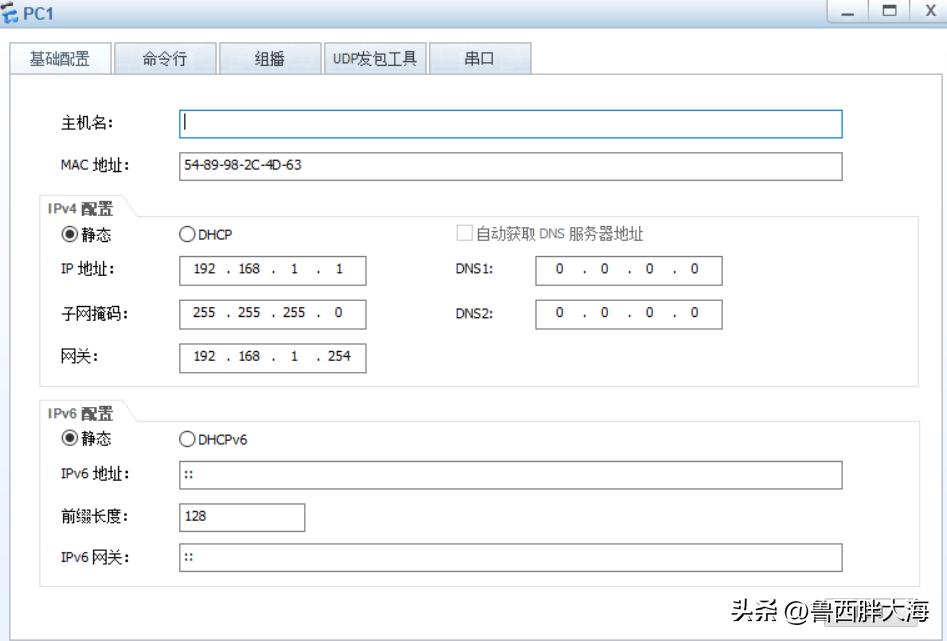Open the UDP发包工具 tab

click(374, 59)
